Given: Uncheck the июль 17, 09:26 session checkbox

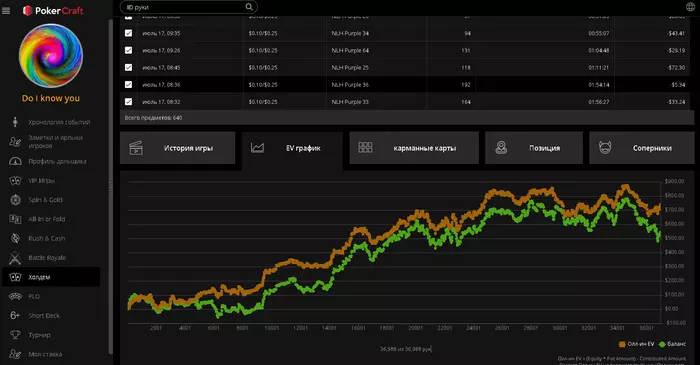Looking at the screenshot, I should [129, 50].
